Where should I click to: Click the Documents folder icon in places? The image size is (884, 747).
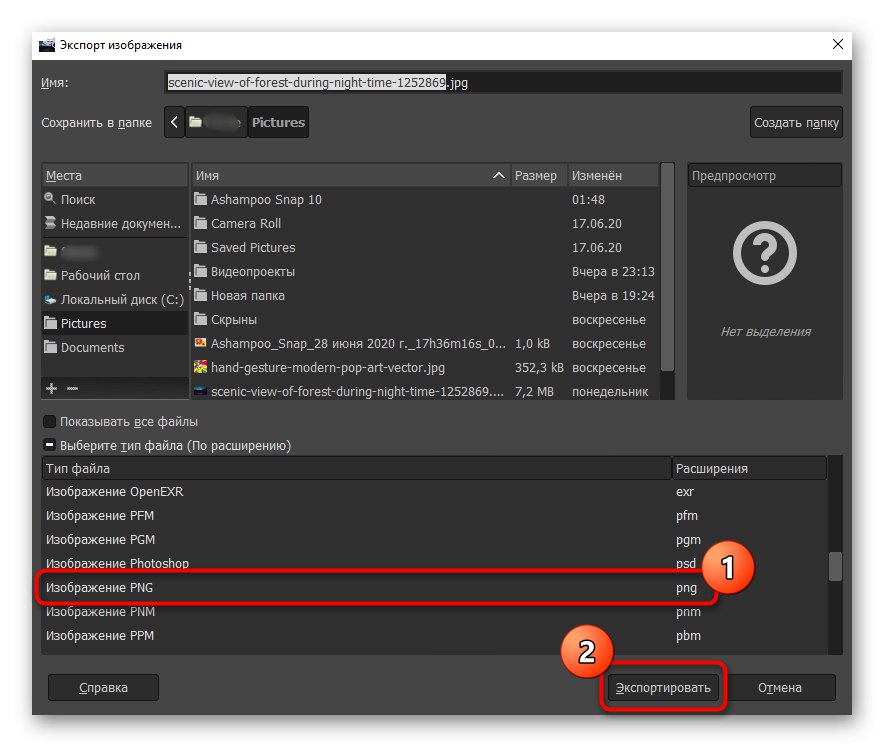click(50, 347)
